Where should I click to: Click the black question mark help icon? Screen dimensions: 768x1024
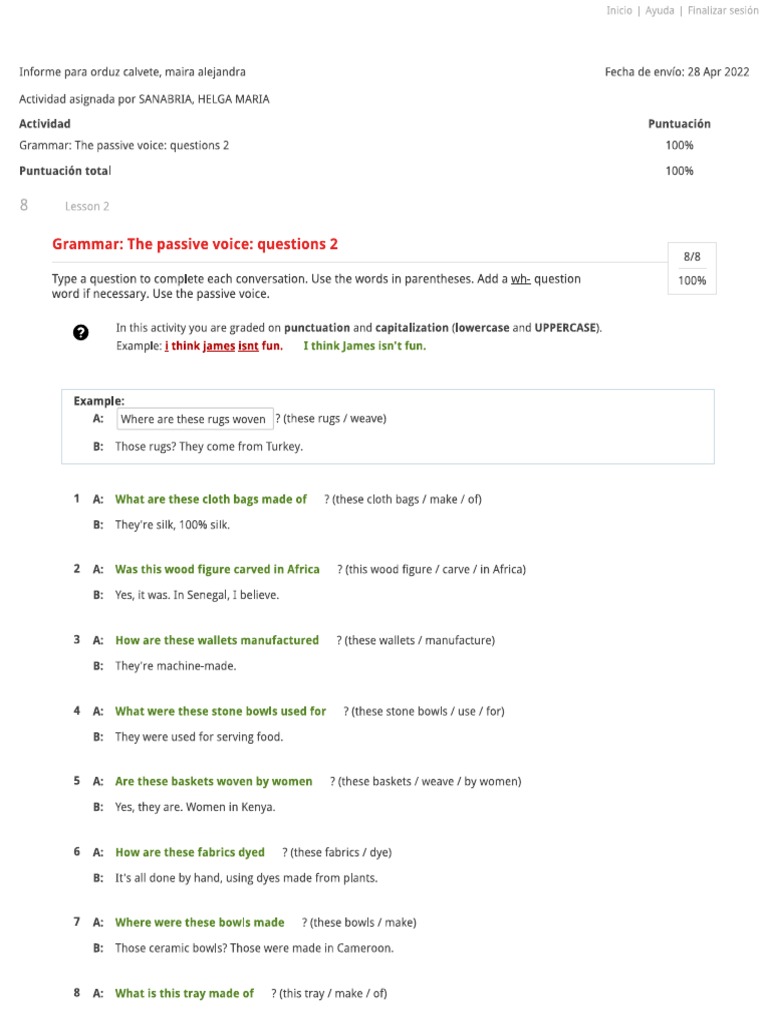(x=81, y=333)
